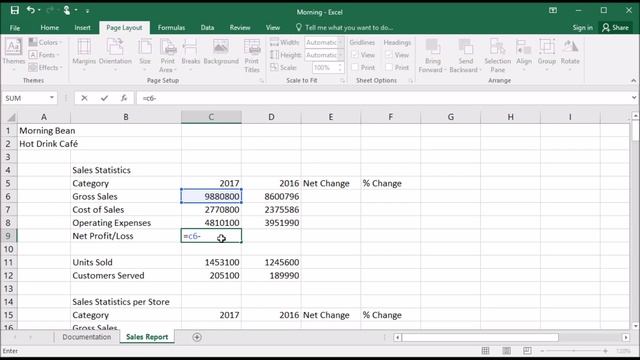Open the theme Effects menu
This screenshot has height=360, width=640.
[x=46, y=67]
